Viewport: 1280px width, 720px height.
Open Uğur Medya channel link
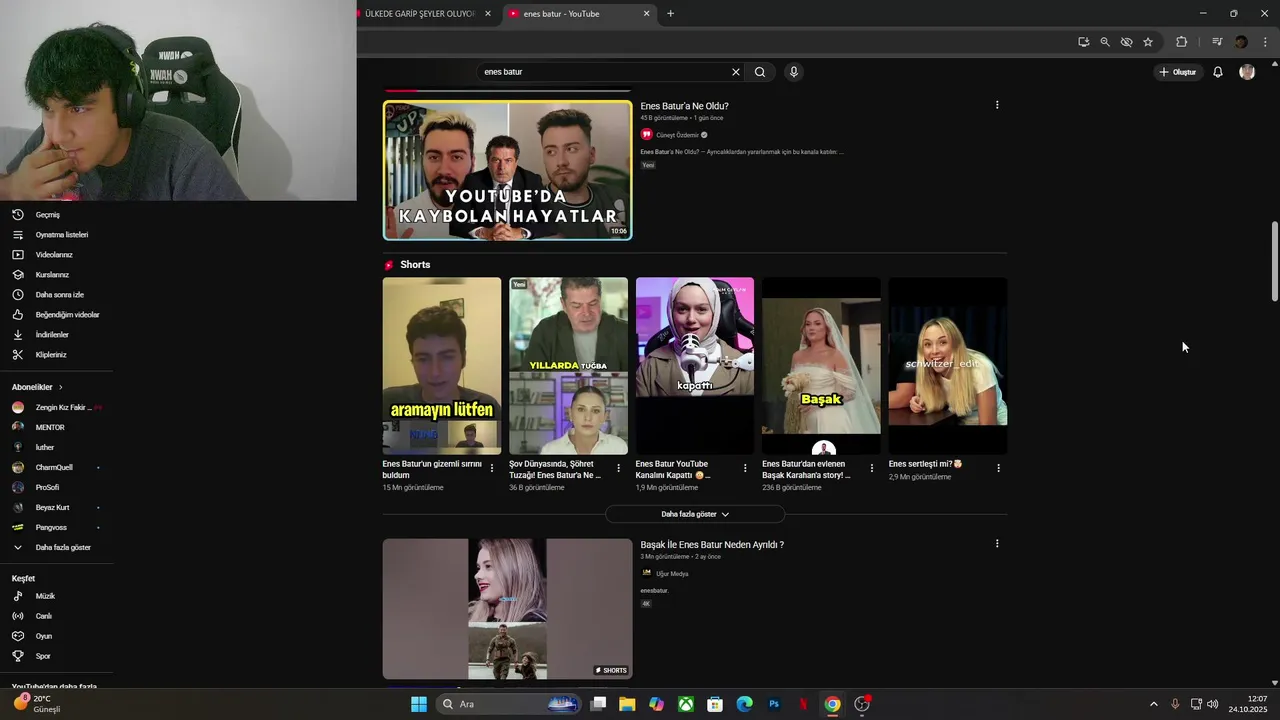point(672,574)
